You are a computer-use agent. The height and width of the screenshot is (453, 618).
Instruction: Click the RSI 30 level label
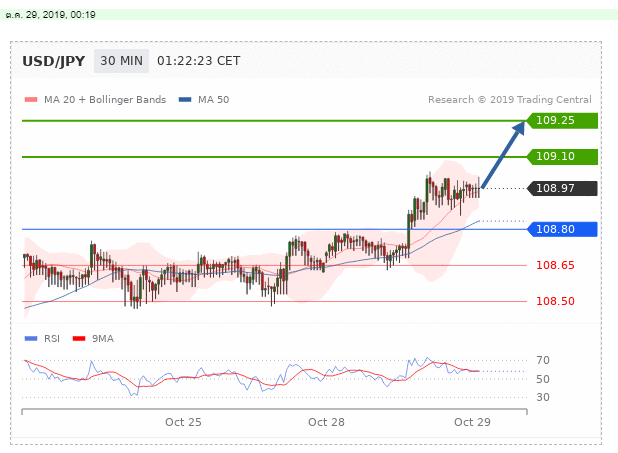[x=543, y=397]
